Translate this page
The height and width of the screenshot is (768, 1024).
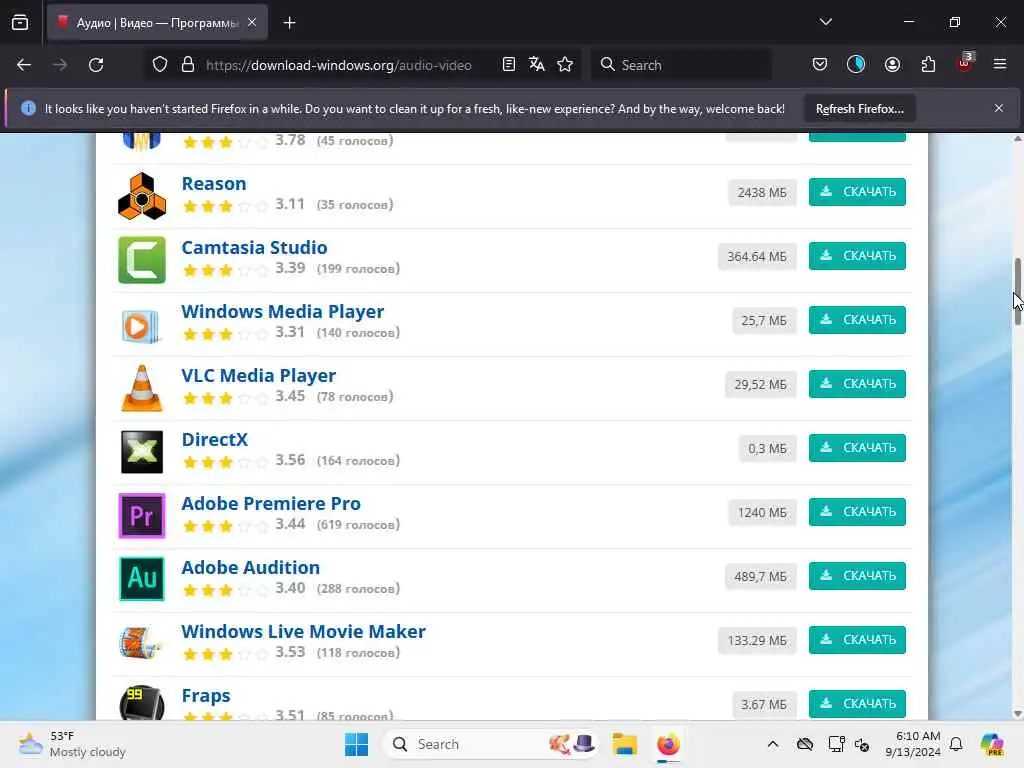pos(537,64)
